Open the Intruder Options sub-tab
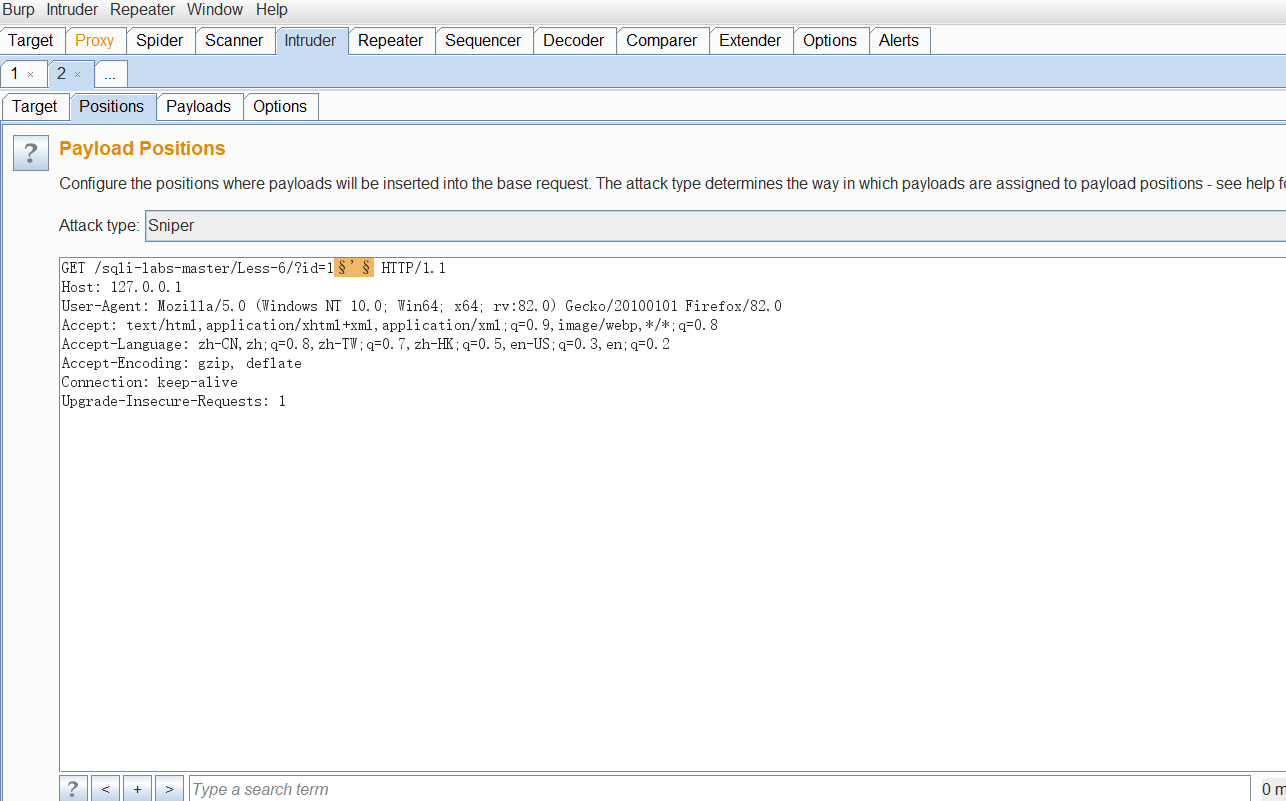Screen dimensions: 1286x801 pyautogui.click(x=280, y=106)
